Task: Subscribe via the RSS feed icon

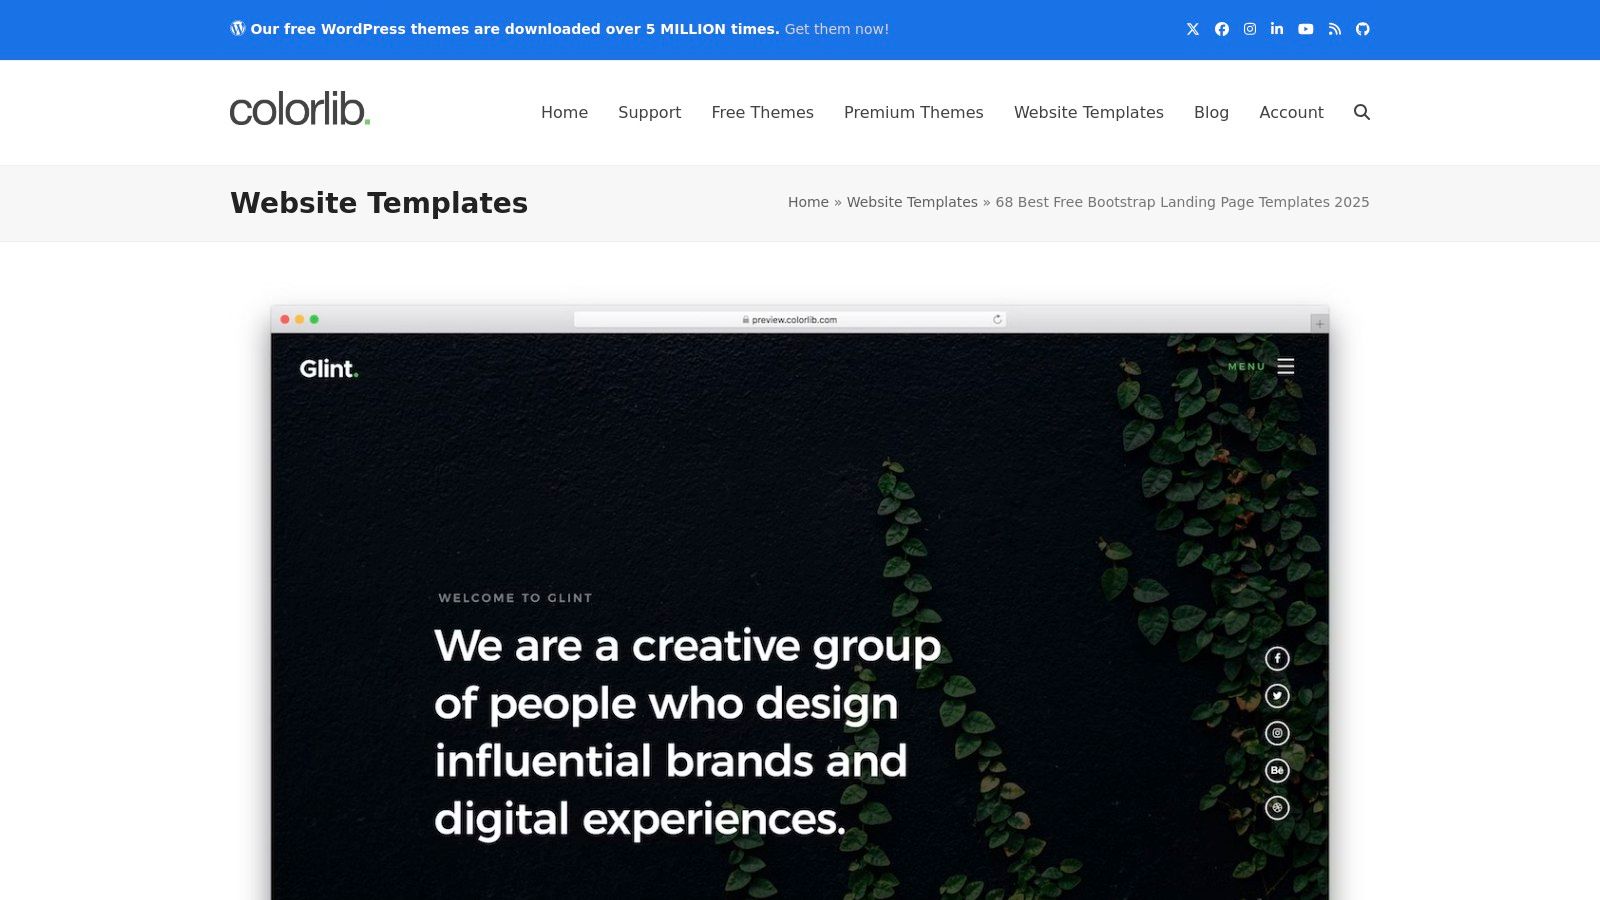Action: pyautogui.click(x=1334, y=29)
